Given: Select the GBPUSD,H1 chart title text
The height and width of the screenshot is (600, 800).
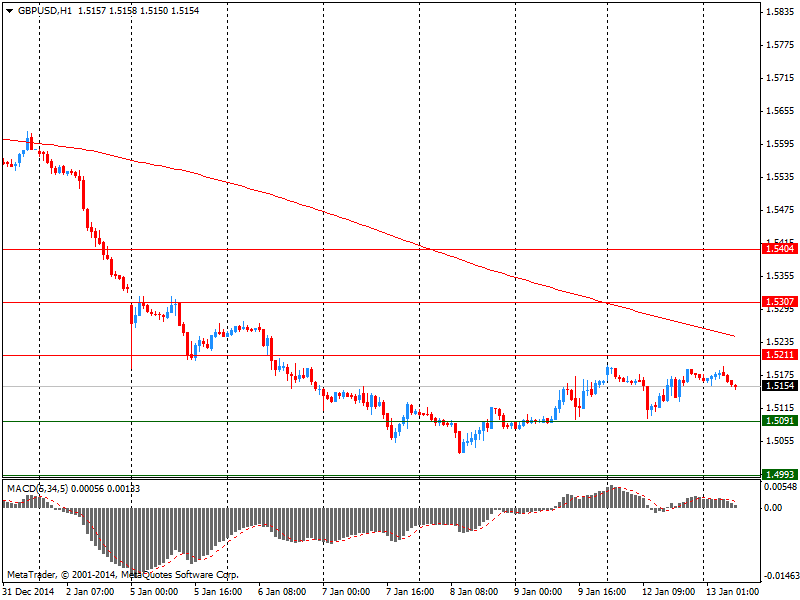Looking at the screenshot, I should pos(45,11).
